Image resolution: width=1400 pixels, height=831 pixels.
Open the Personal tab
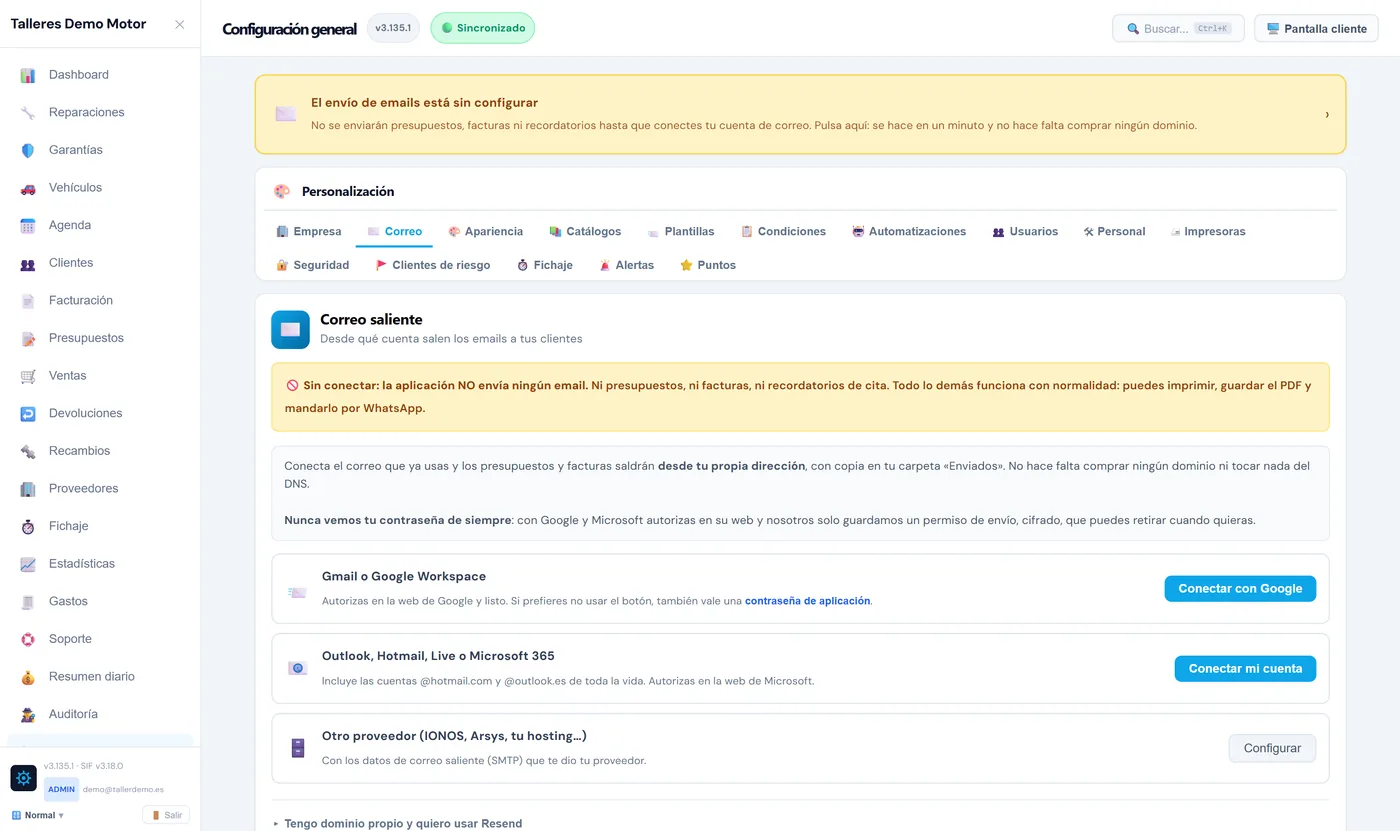click(x=1114, y=232)
